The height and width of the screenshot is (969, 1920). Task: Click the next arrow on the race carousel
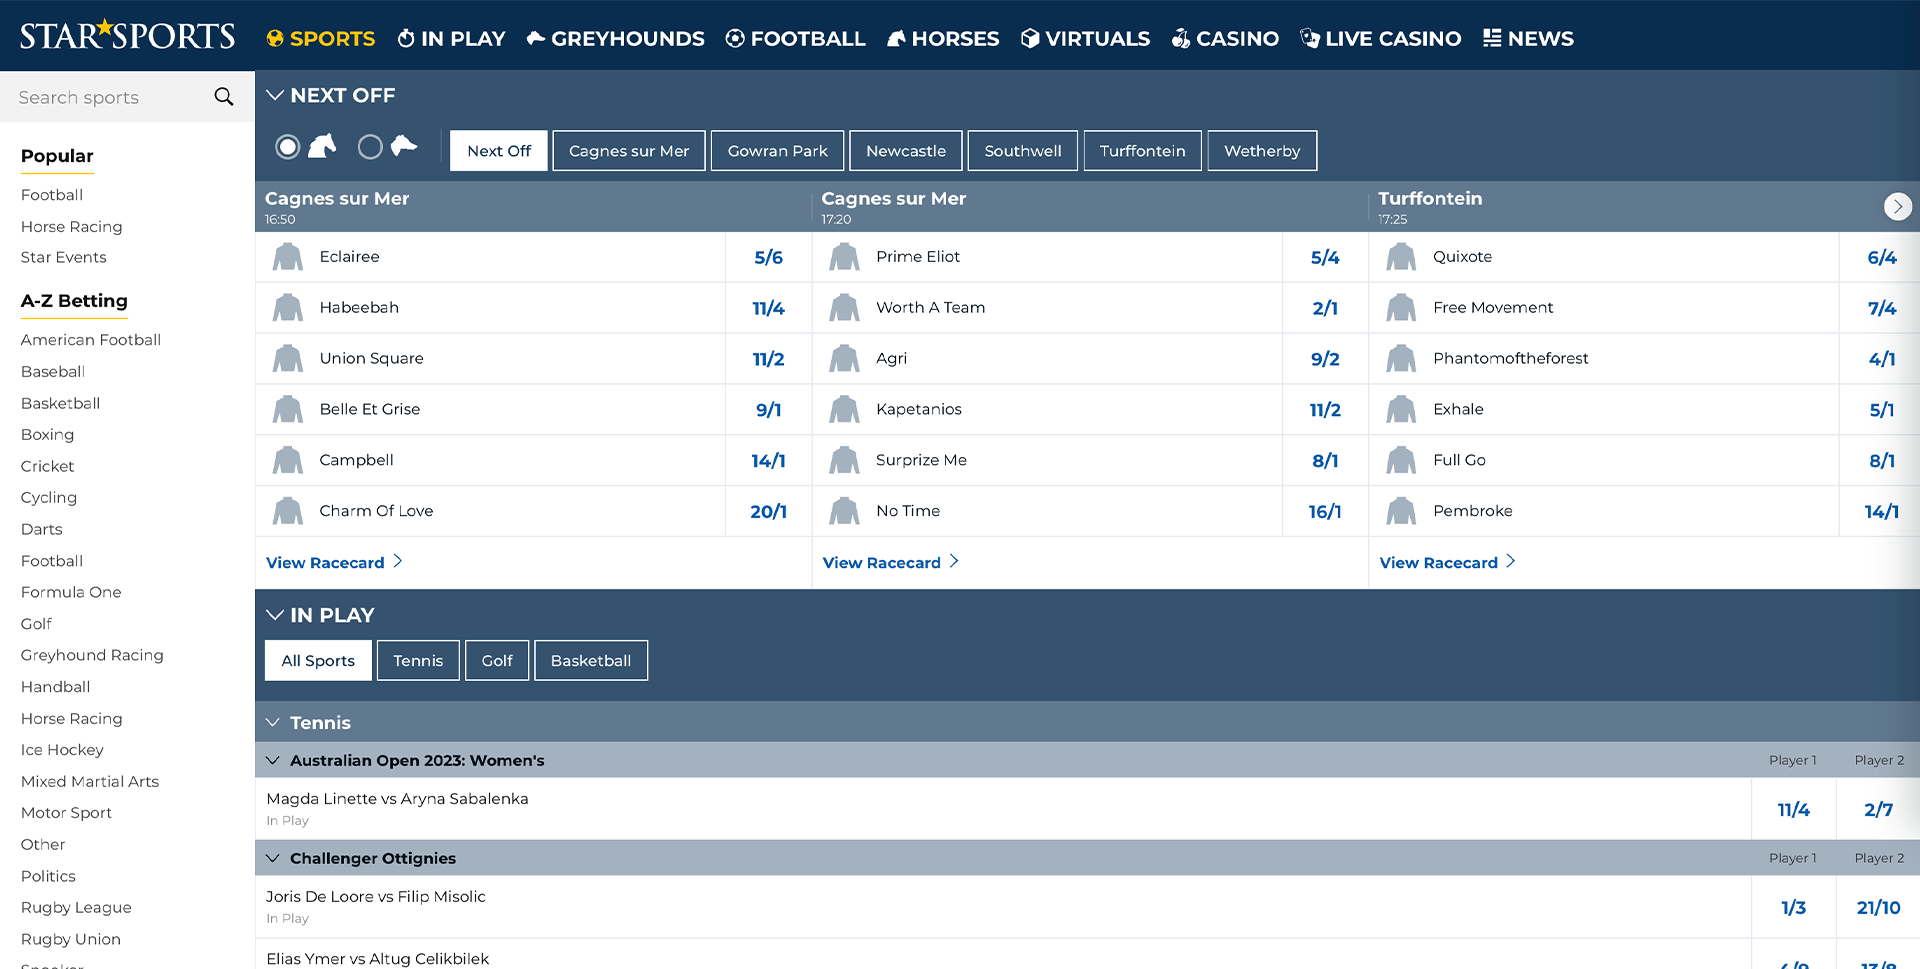[1897, 206]
